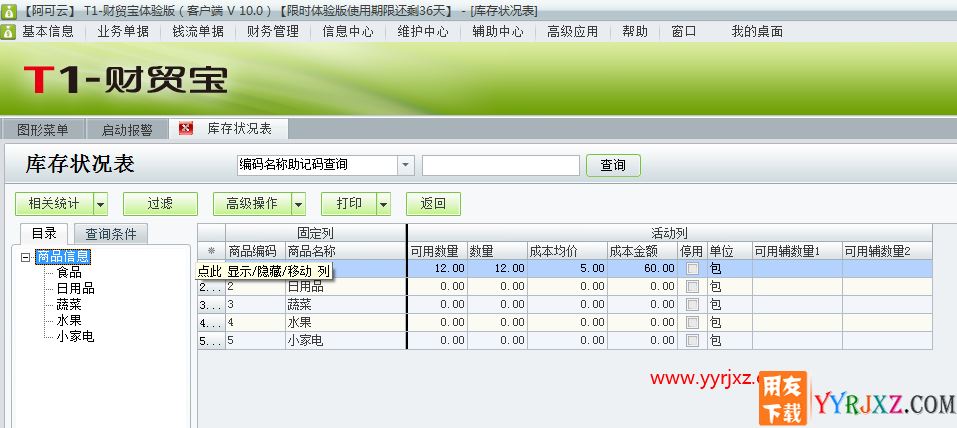Screen dimensions: 957x428
Task: Click the 可用辅数量1 column header
Action: coord(797,251)
